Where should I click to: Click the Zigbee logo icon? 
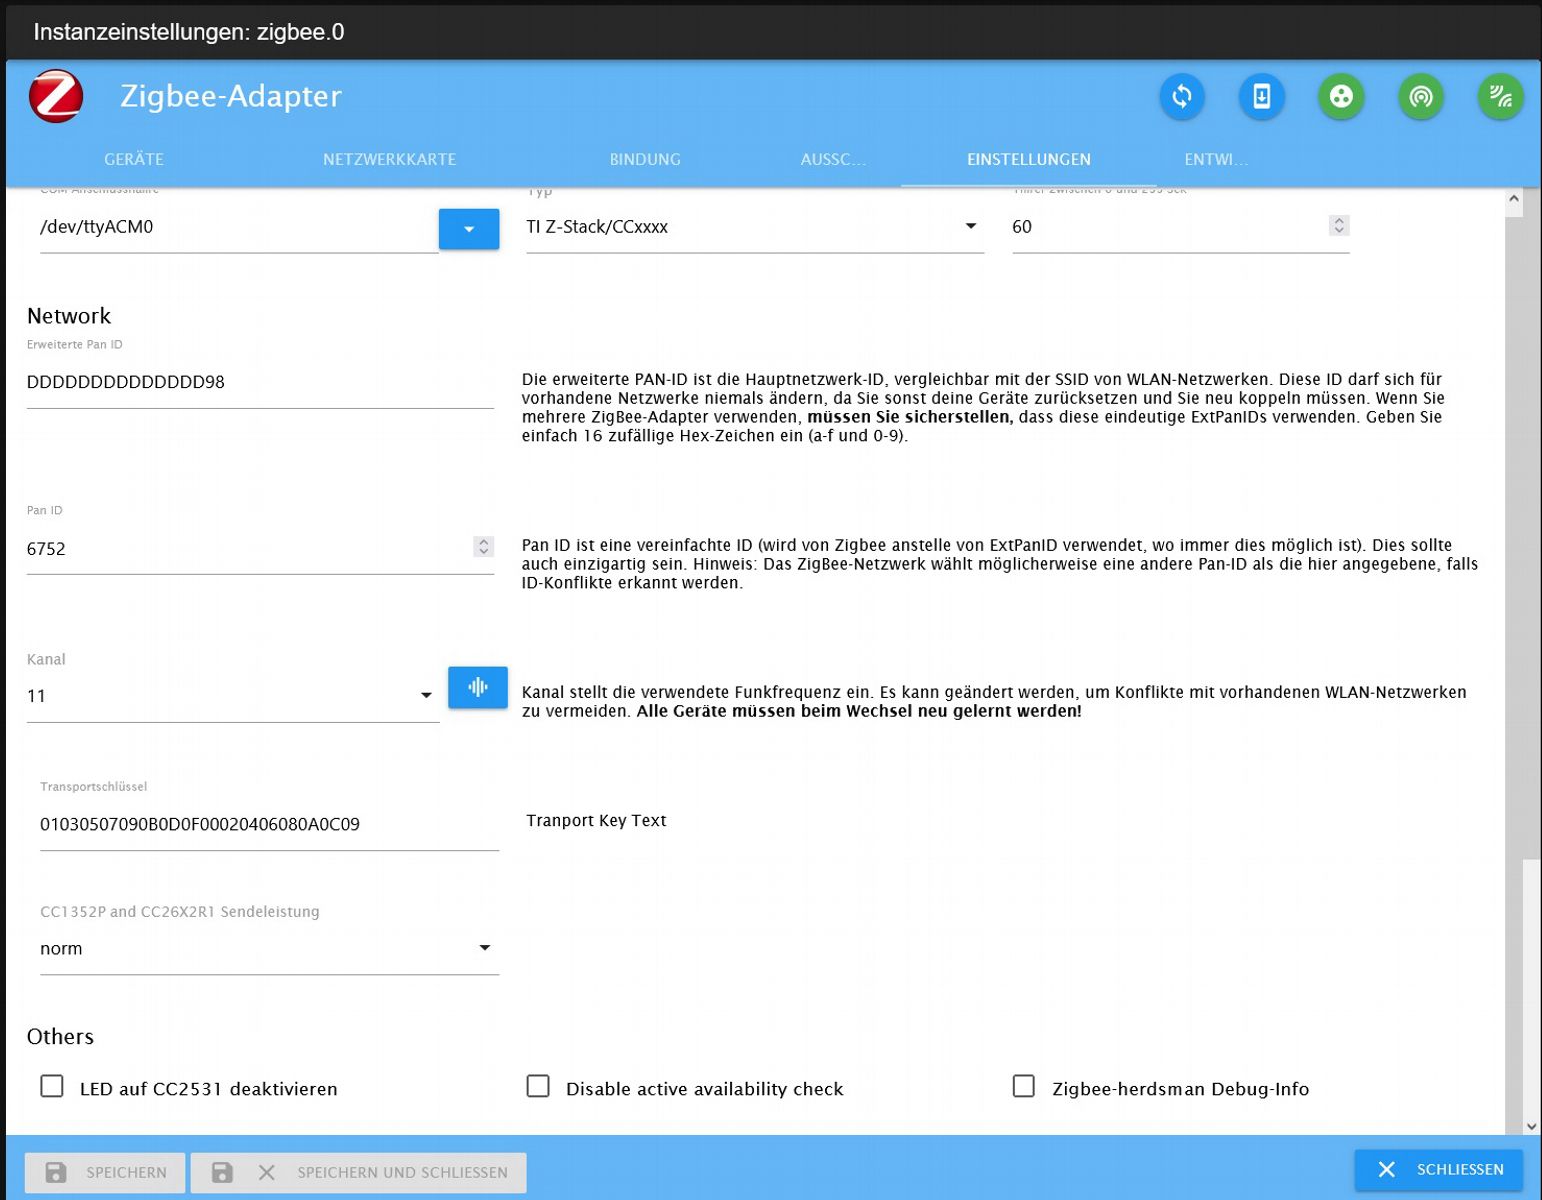tap(56, 96)
